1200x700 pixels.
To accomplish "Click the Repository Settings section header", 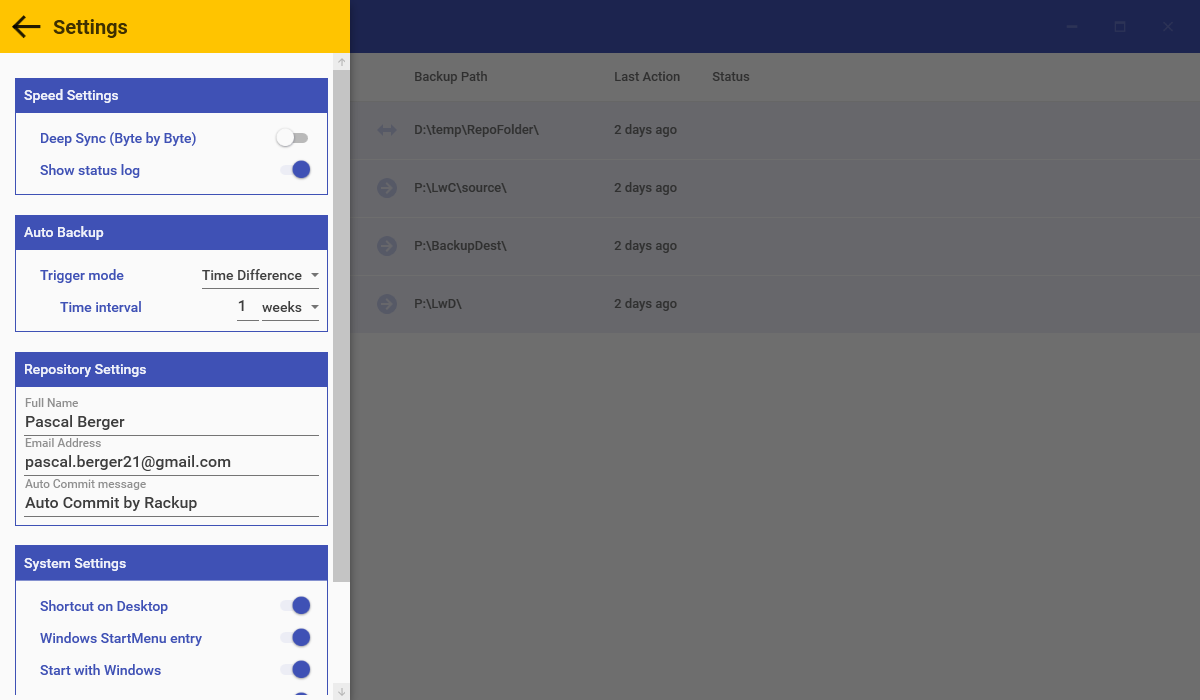I will tap(172, 370).
